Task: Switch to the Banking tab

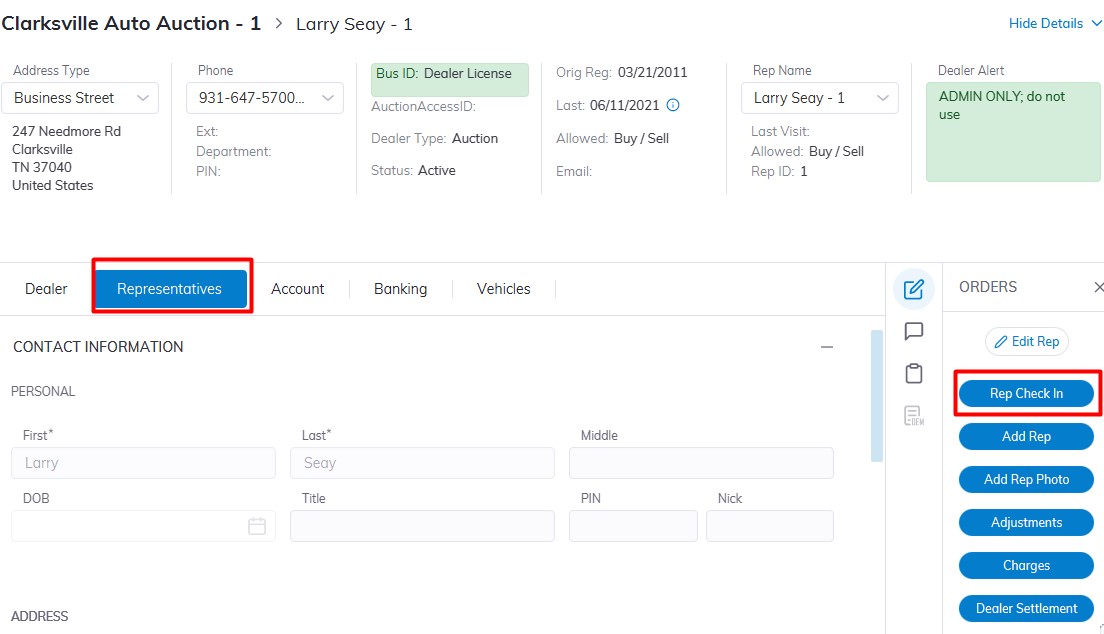Action: [x=400, y=289]
